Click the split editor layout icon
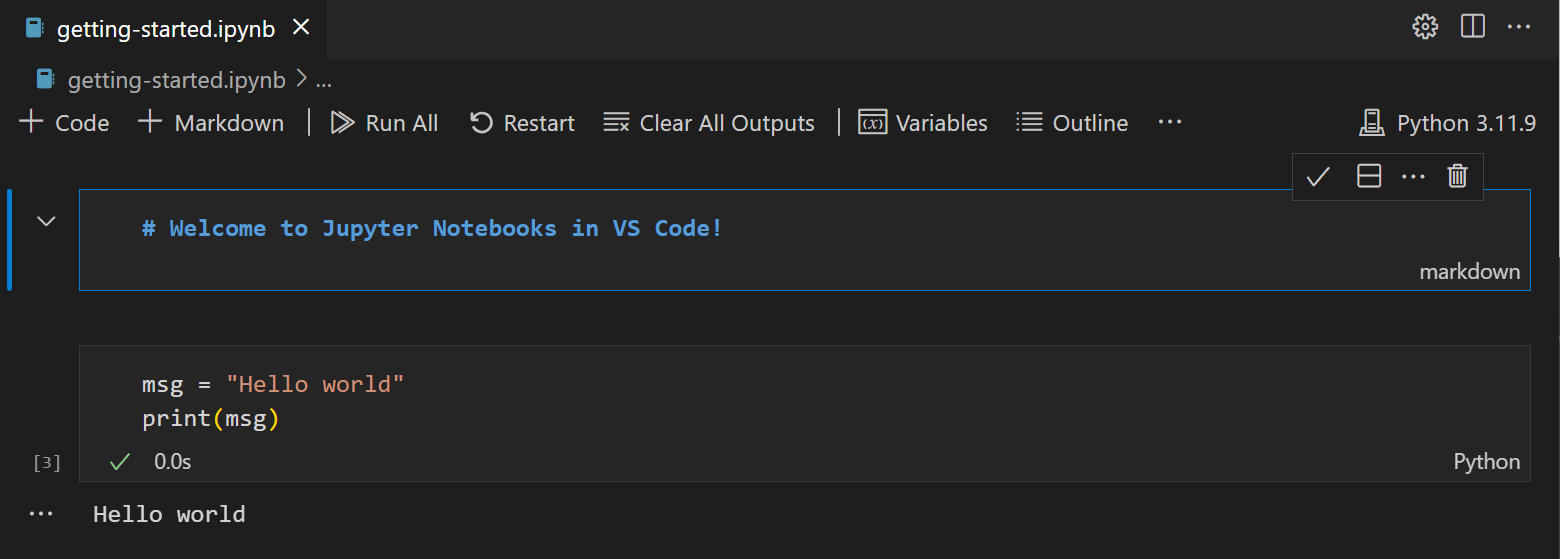 (x=1472, y=27)
